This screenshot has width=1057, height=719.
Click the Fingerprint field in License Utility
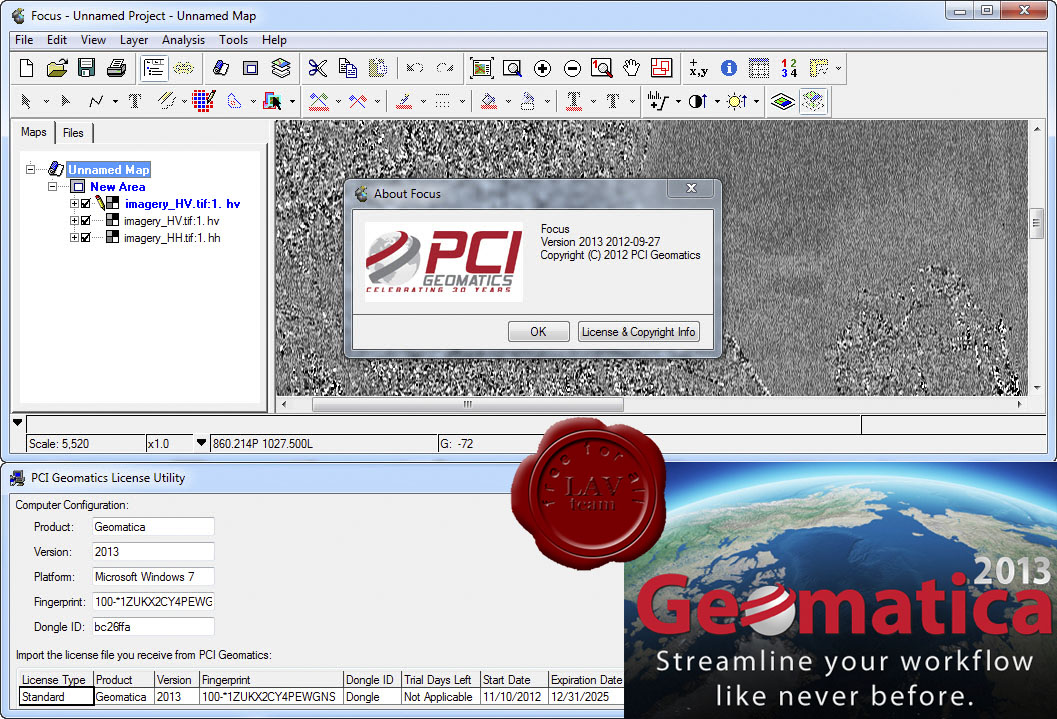153,601
